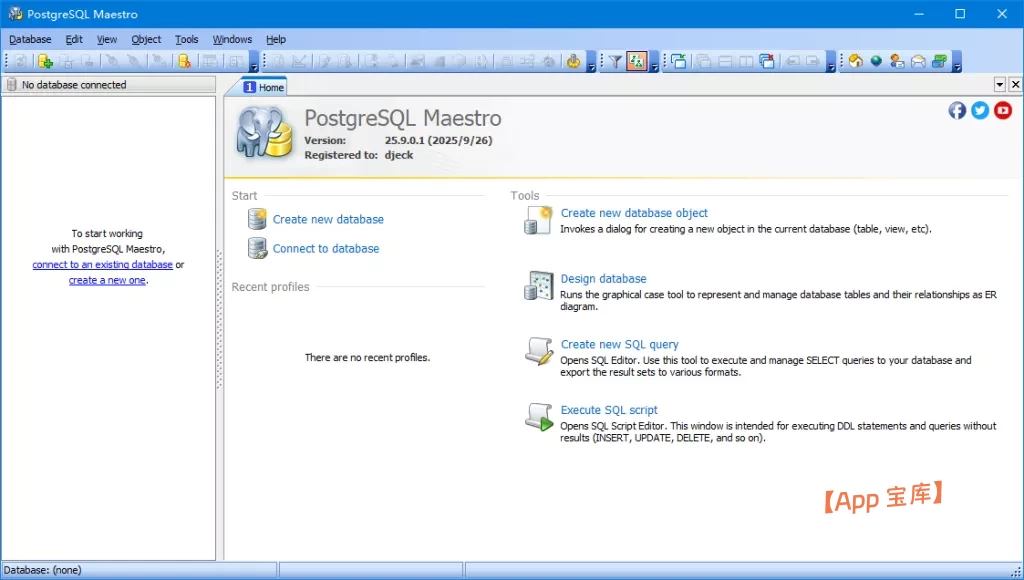Viewport: 1024px width, 580px height.
Task: Open the YouTube icon link
Action: point(1003,110)
